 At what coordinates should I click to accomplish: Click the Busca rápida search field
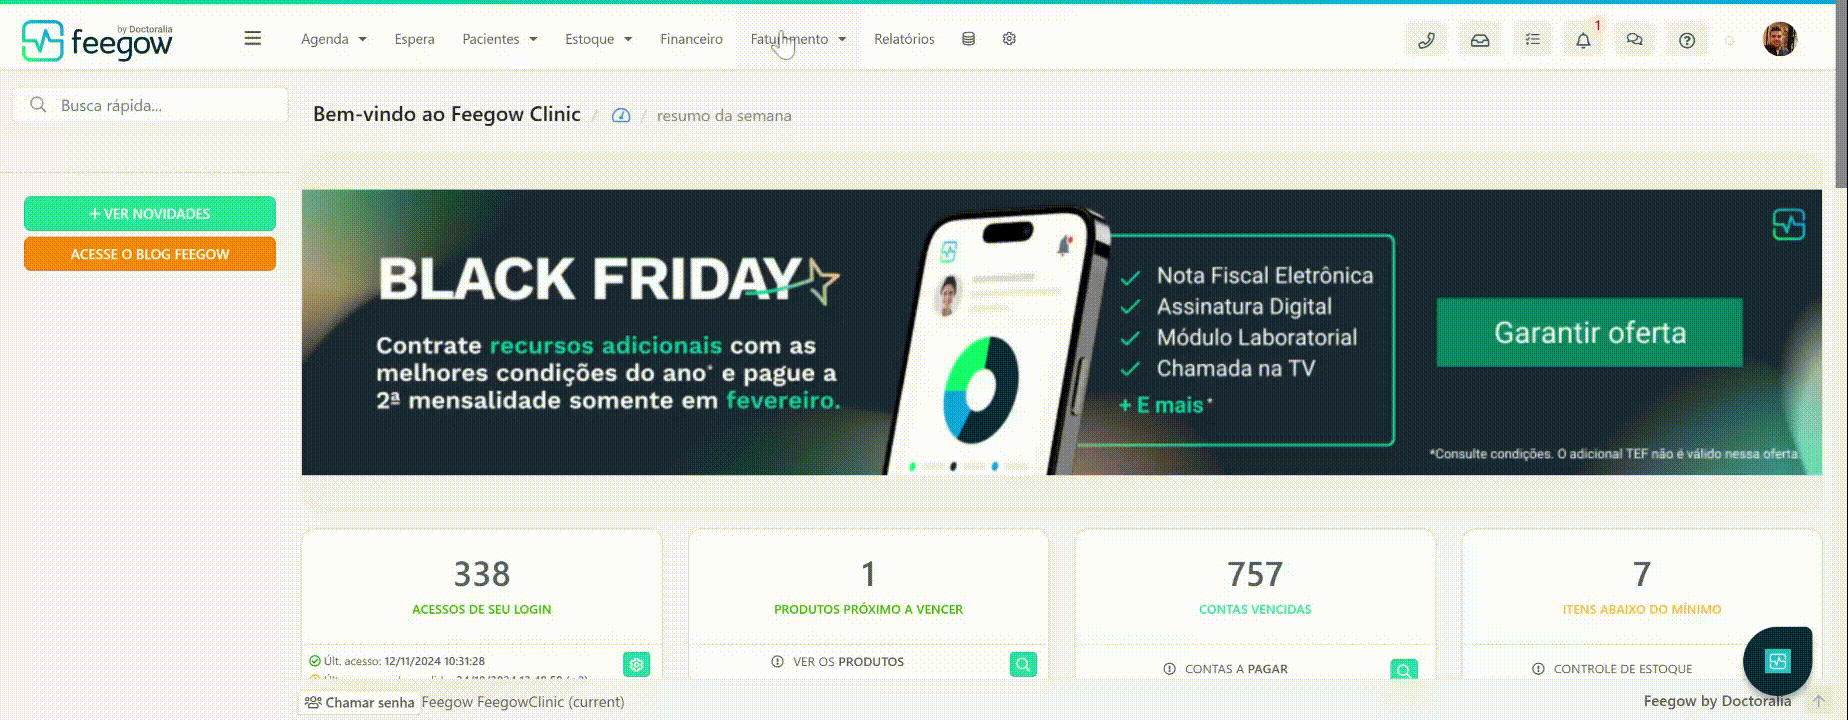150,105
